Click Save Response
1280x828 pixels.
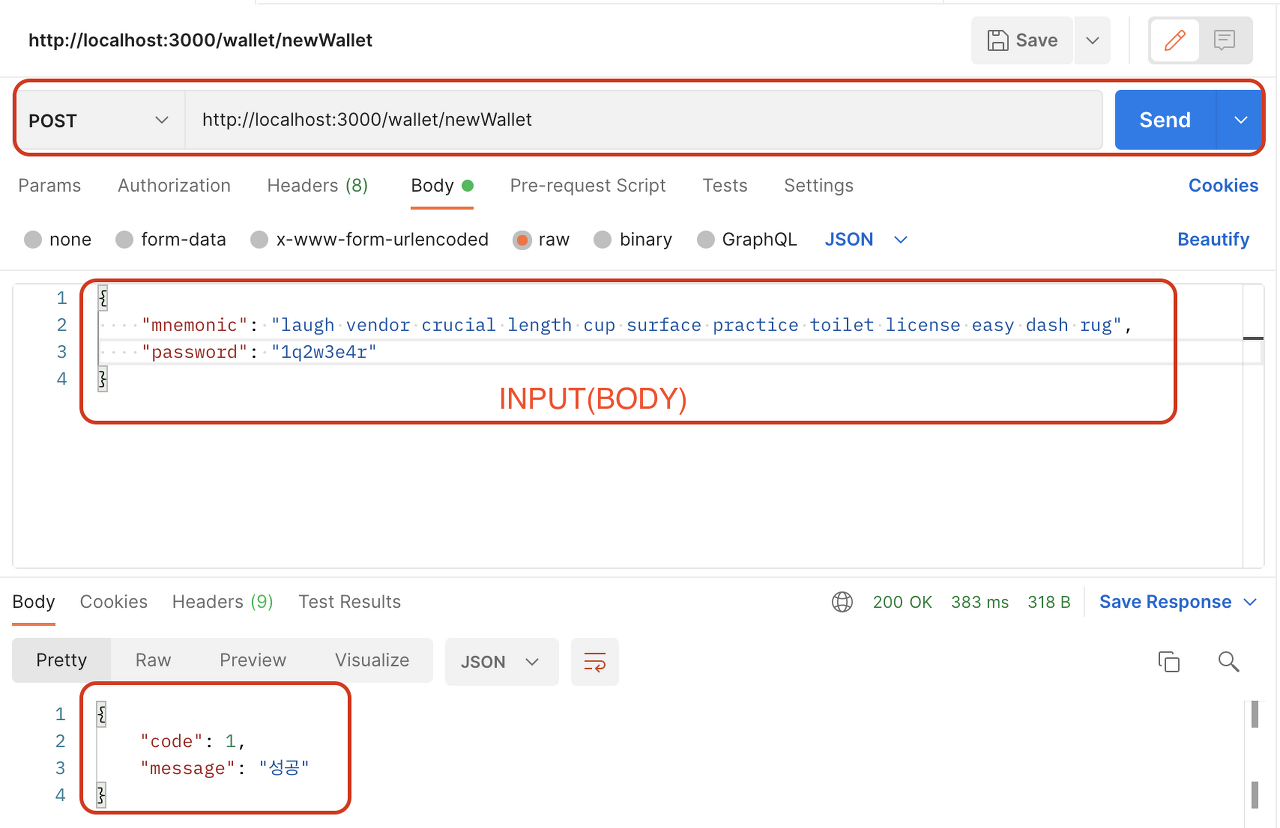point(1165,602)
